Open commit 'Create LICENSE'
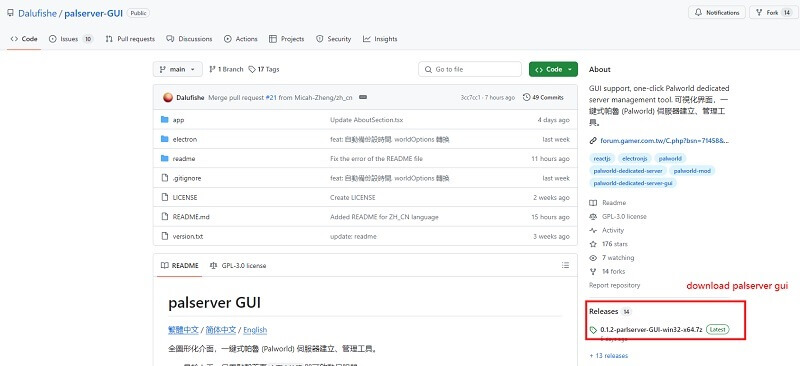The image size is (800, 366). point(353,198)
